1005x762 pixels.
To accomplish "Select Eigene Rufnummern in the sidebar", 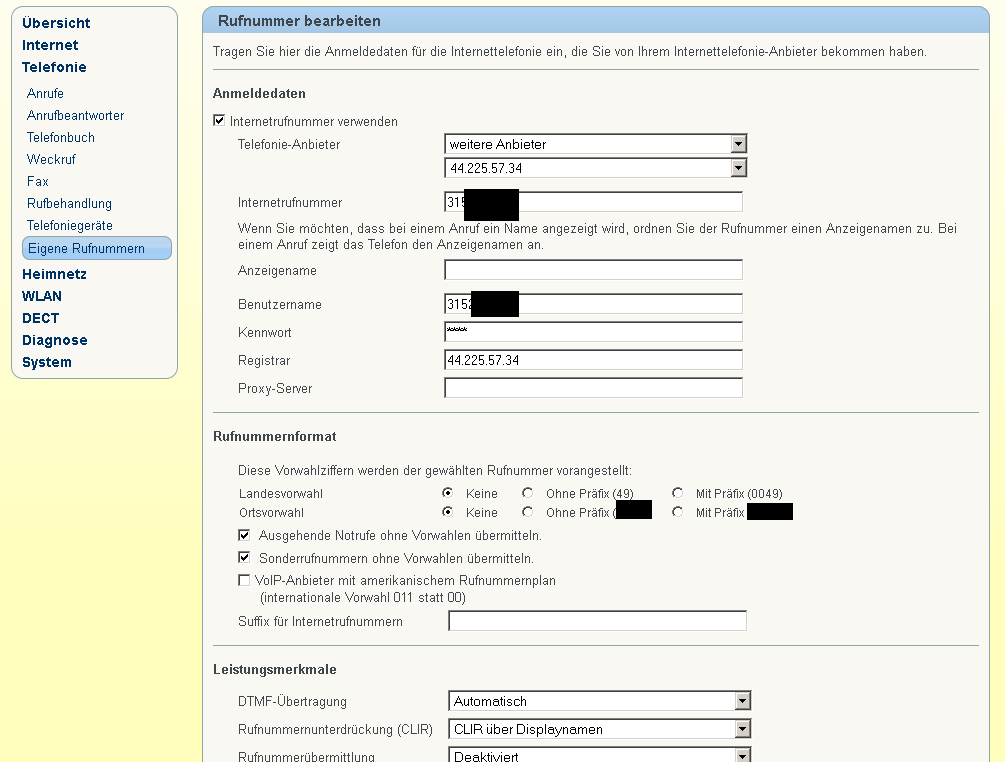I will [x=86, y=248].
